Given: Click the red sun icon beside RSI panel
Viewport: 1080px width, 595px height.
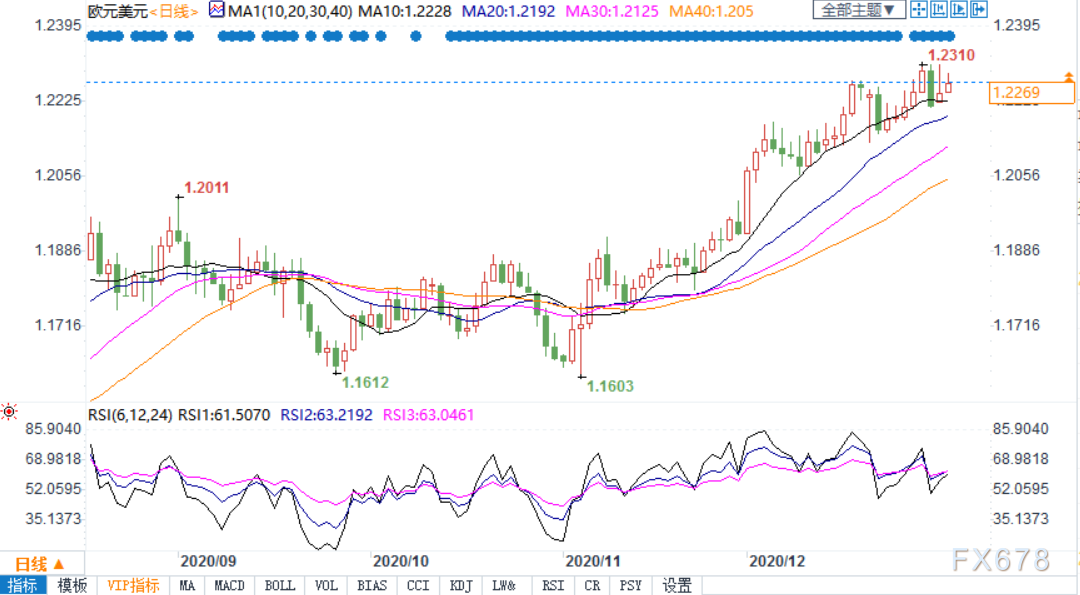Looking at the screenshot, I should coord(9,411).
